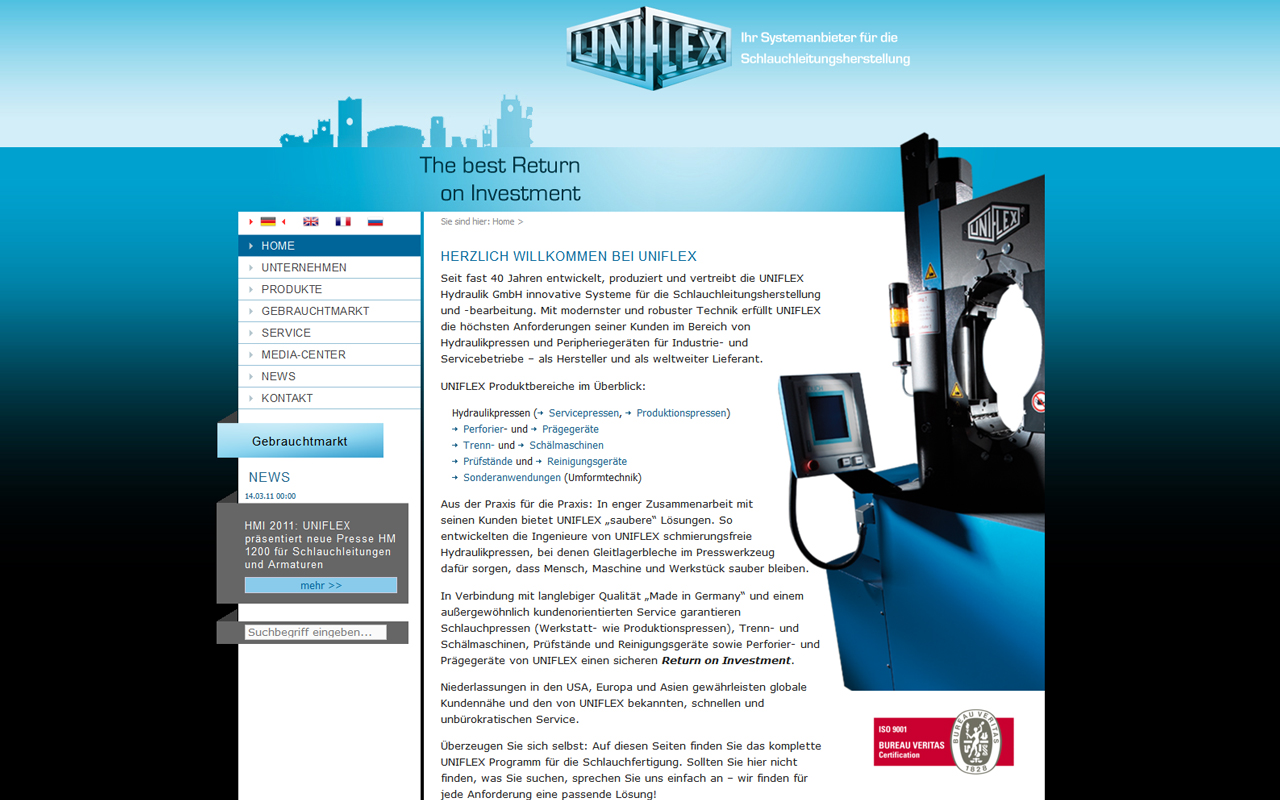Click the 'Ihr Systemanbieter' header tagline
Screen dimensions: 1280x800
point(825,48)
